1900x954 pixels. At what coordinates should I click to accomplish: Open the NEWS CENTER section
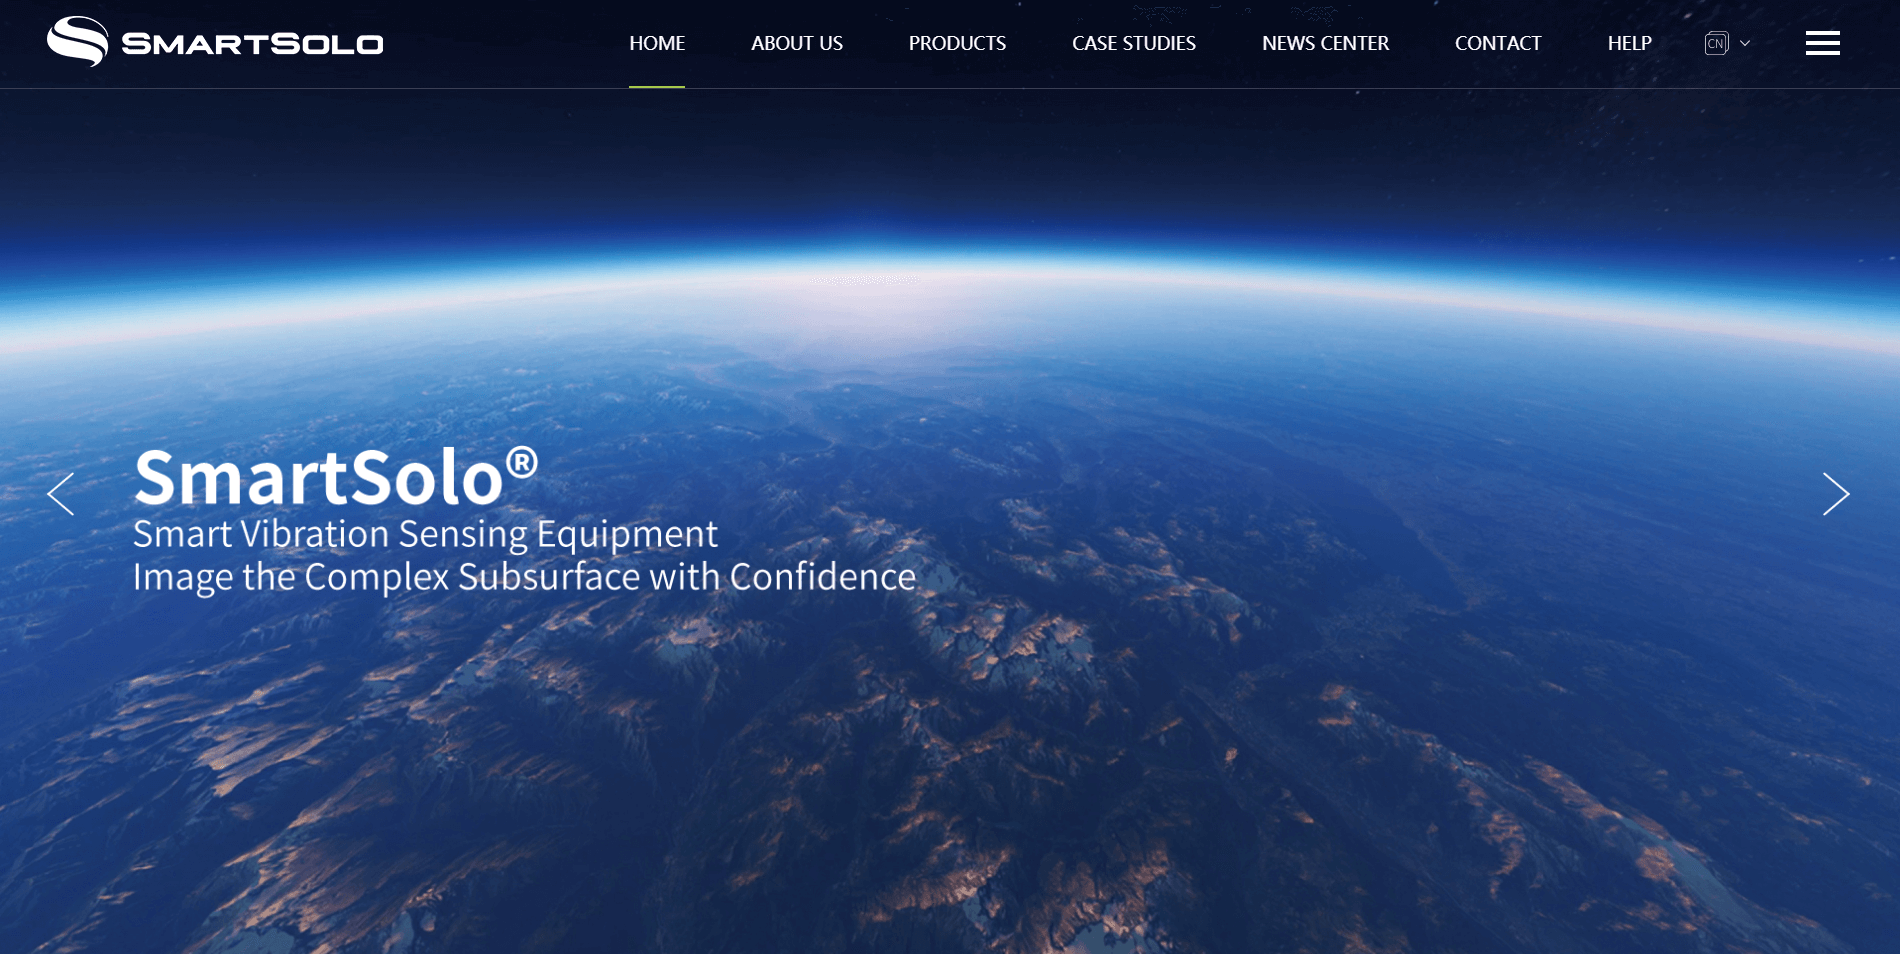coord(1325,43)
